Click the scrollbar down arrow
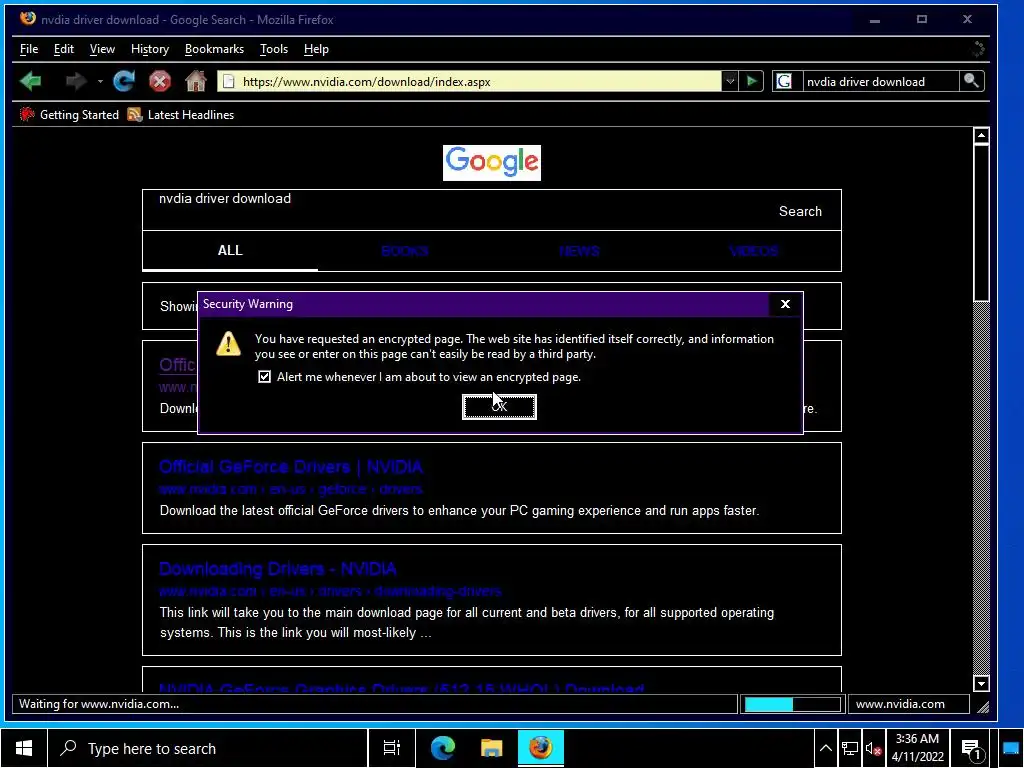 coord(981,684)
